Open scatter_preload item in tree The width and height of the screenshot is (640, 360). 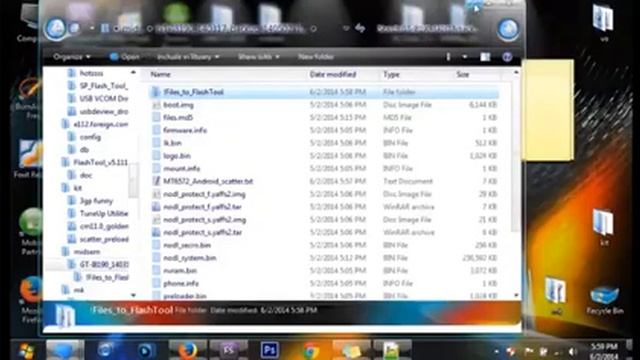pos(103,239)
